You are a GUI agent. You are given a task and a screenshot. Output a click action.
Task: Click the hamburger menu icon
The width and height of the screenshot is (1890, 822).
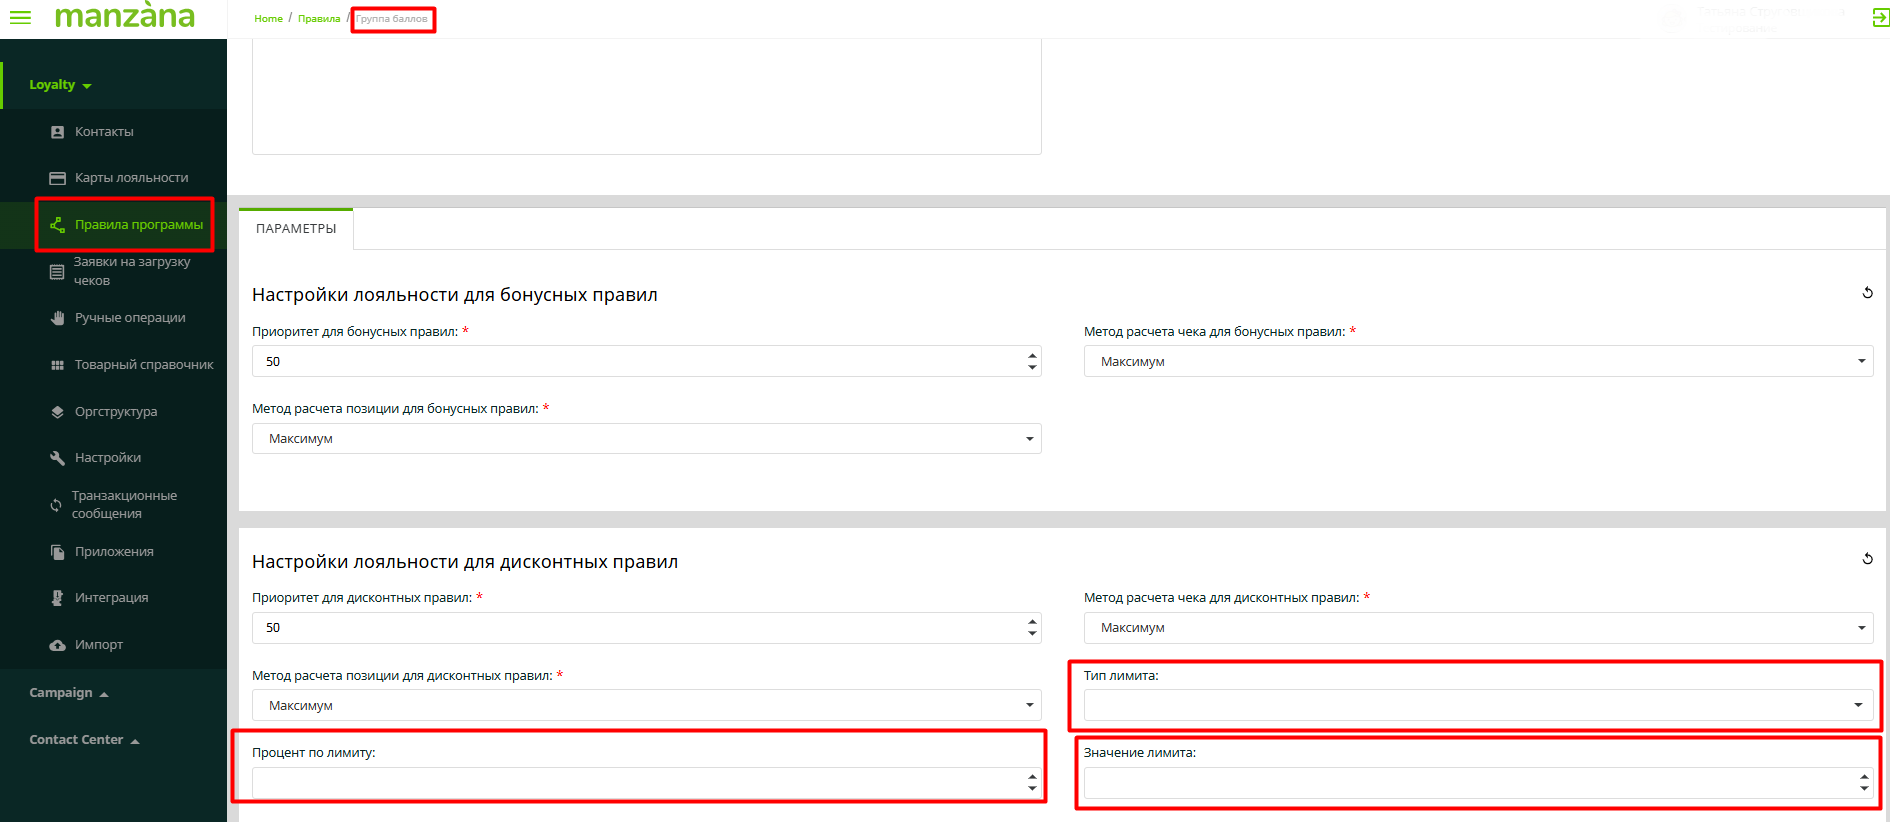(20, 18)
